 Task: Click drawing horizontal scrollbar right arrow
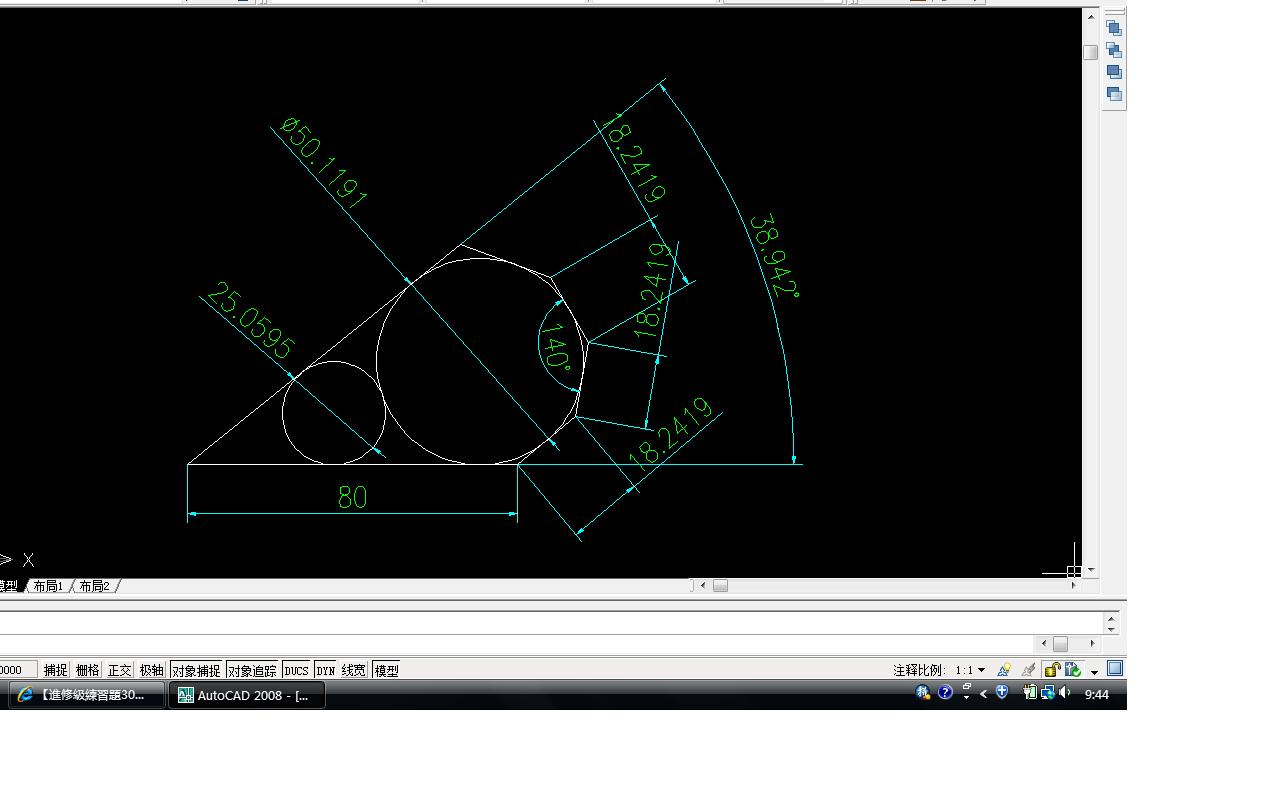pos(1073,585)
